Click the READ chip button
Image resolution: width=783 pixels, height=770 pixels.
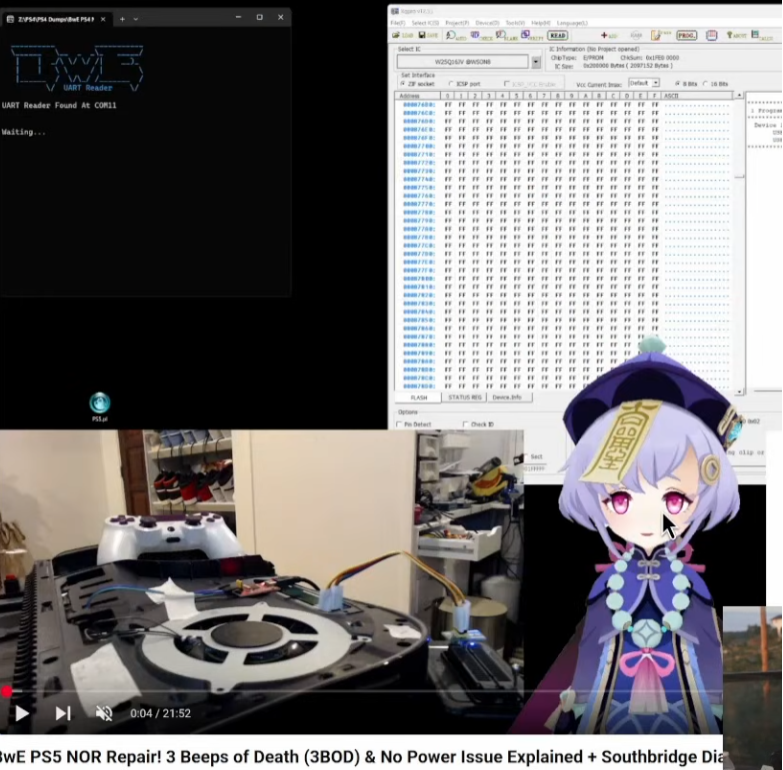pos(557,35)
